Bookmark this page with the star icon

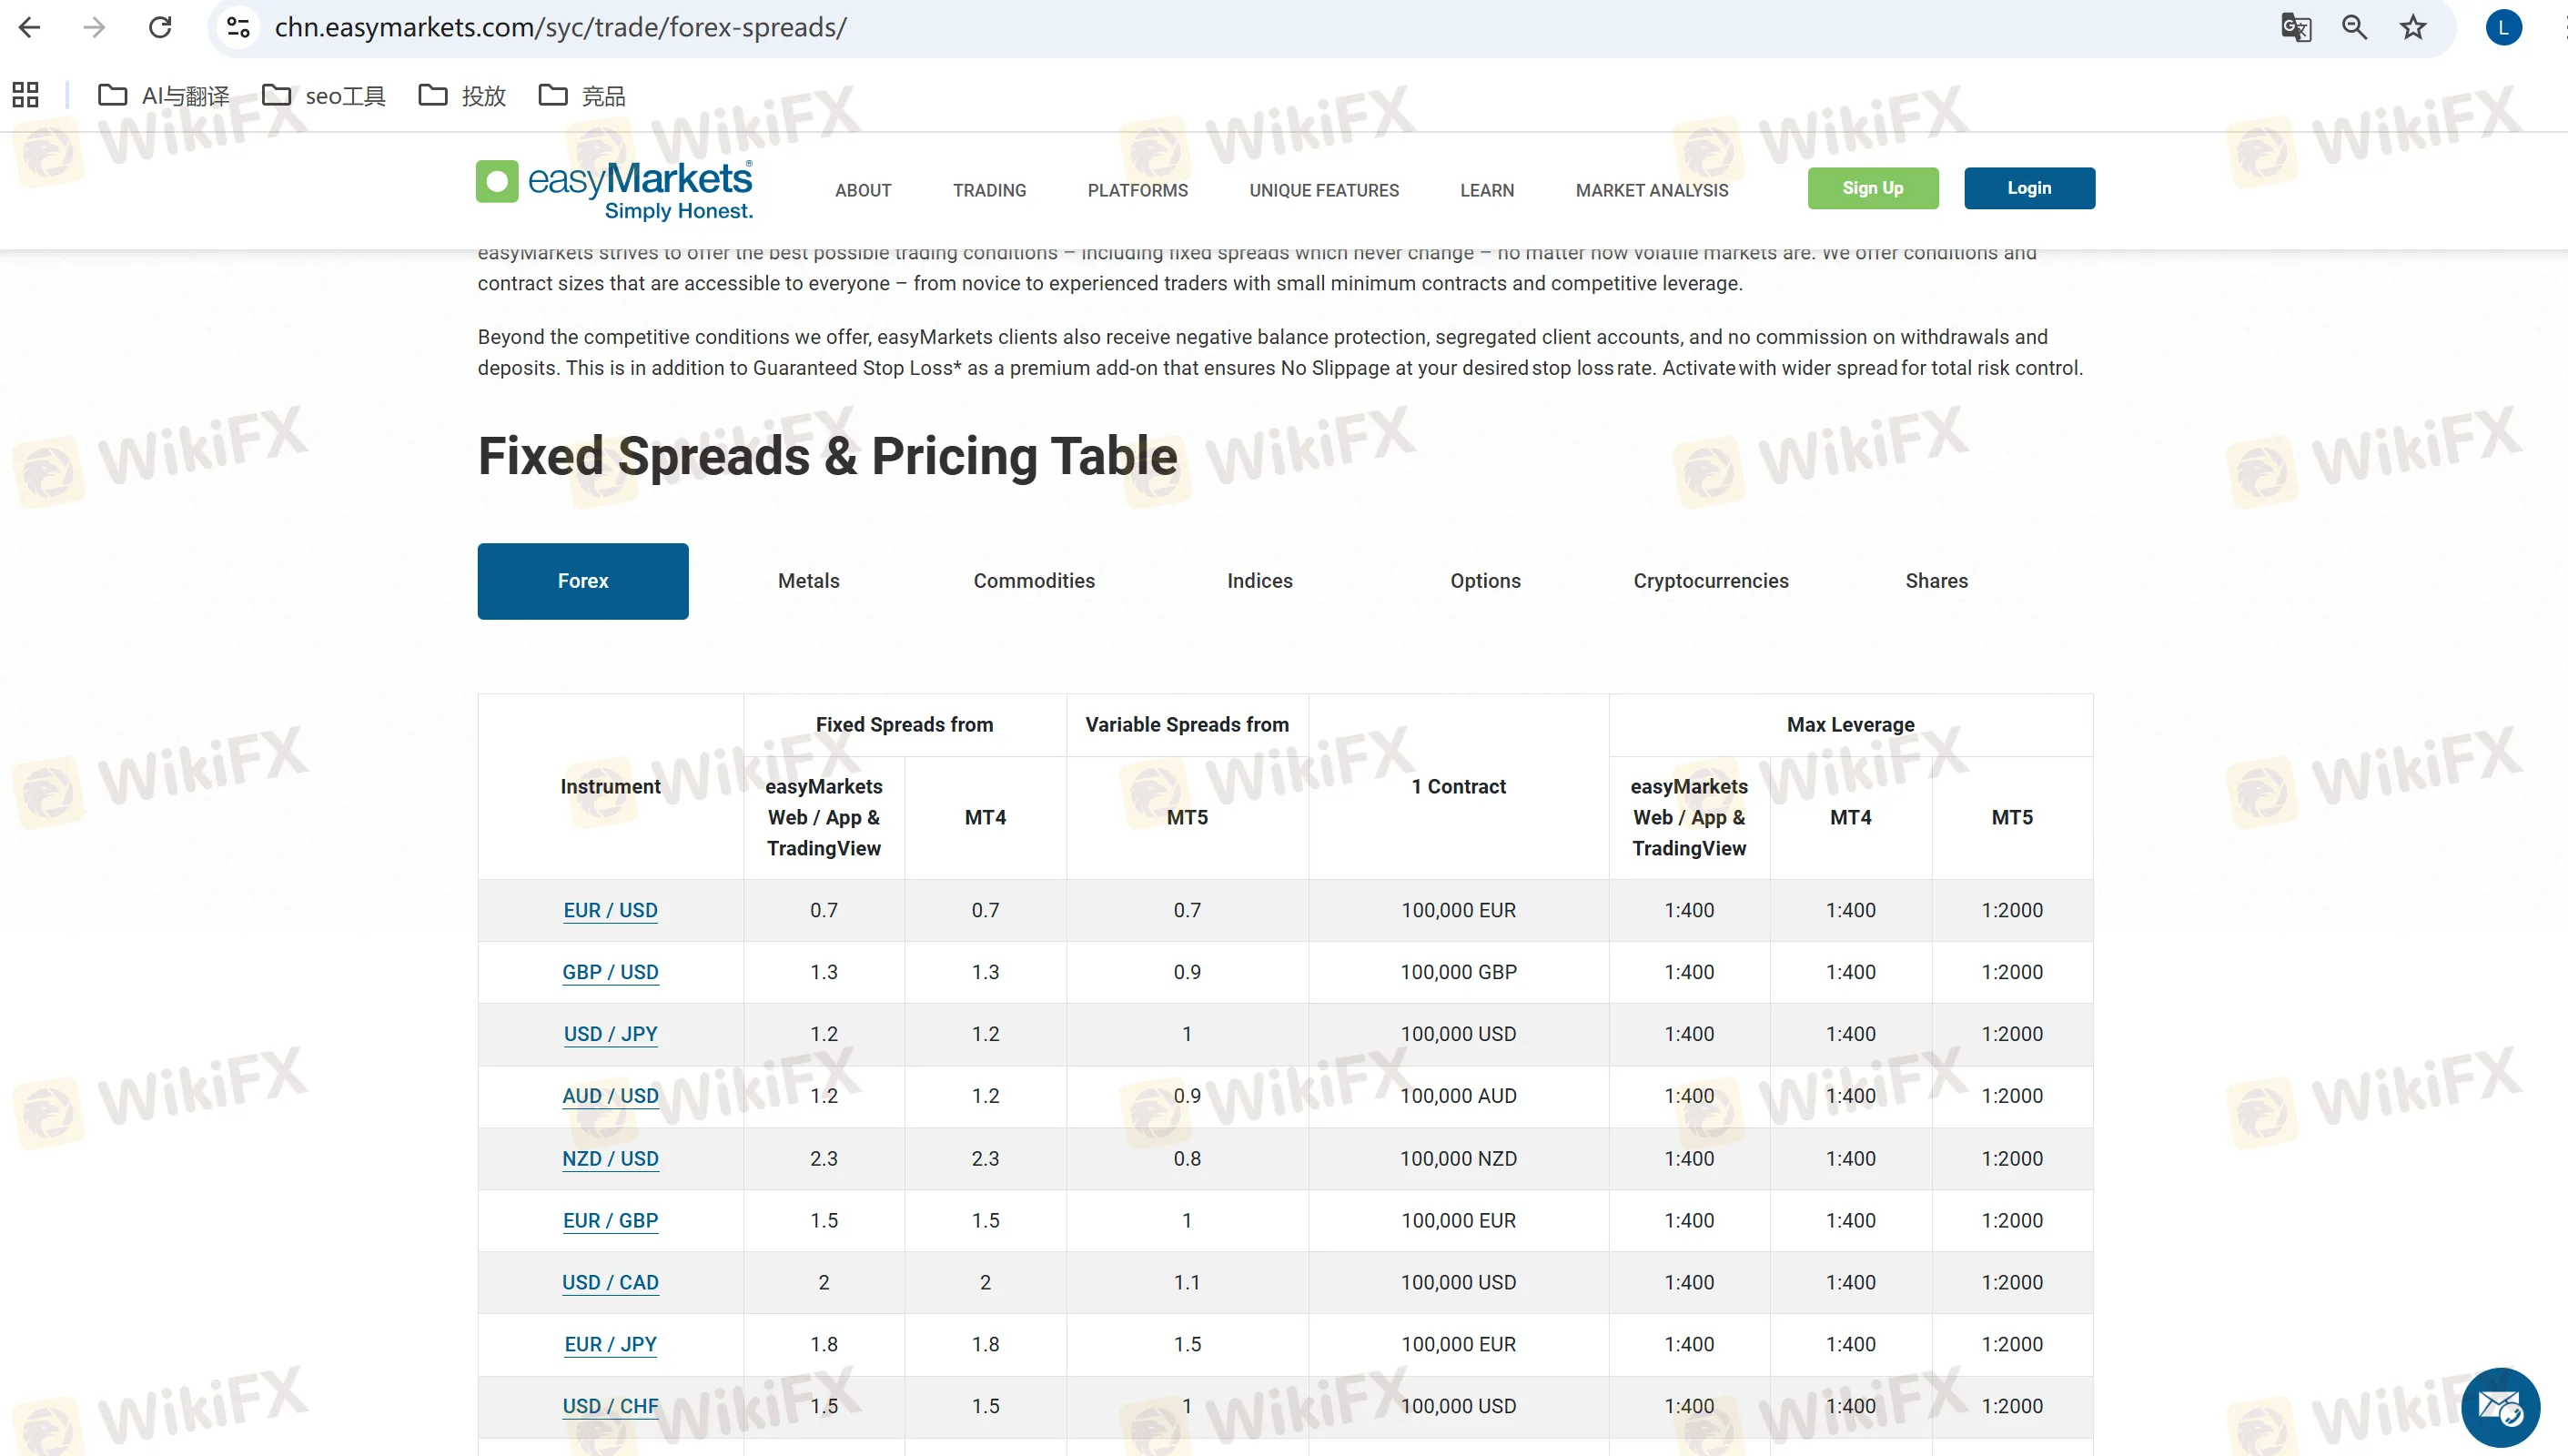click(2413, 27)
